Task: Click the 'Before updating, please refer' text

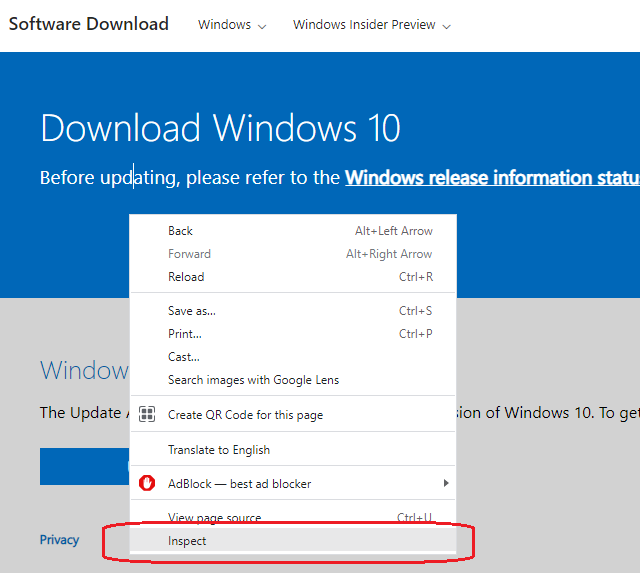Action: pos(190,178)
